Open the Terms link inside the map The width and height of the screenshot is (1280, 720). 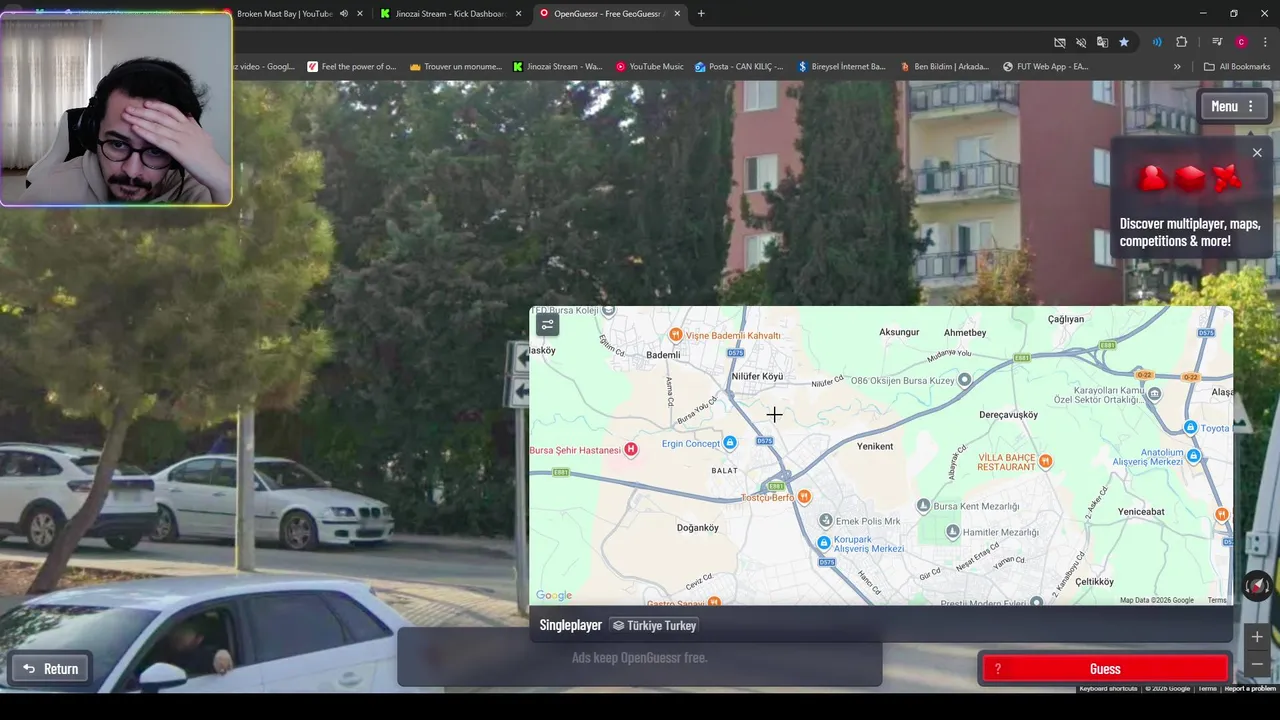pos(1217,600)
